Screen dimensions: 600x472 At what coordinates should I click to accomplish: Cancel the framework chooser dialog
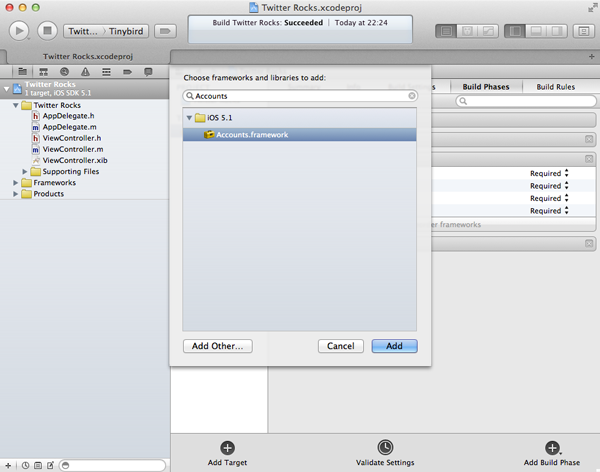tap(341, 346)
